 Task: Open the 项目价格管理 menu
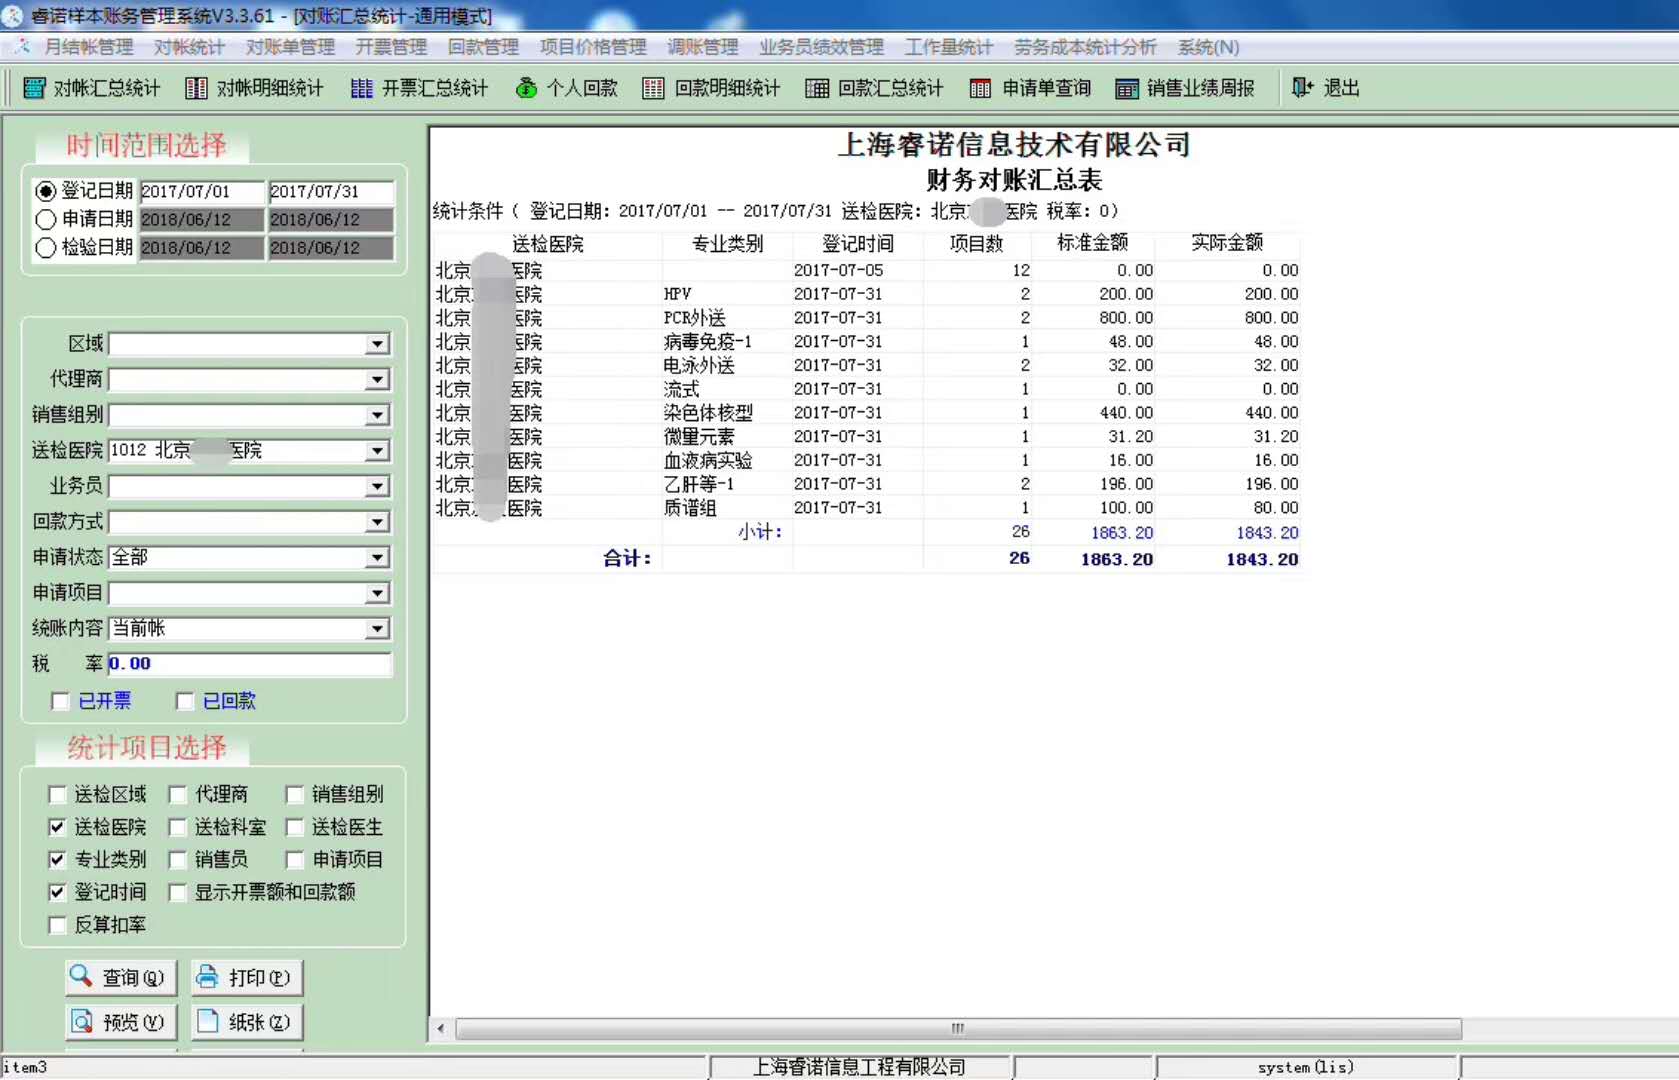pos(592,47)
